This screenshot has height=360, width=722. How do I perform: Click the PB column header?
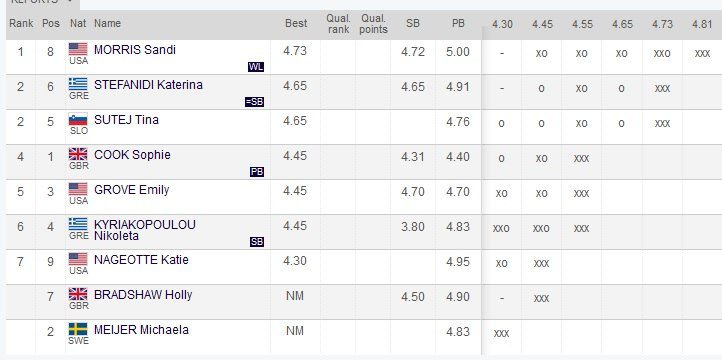[x=458, y=23]
